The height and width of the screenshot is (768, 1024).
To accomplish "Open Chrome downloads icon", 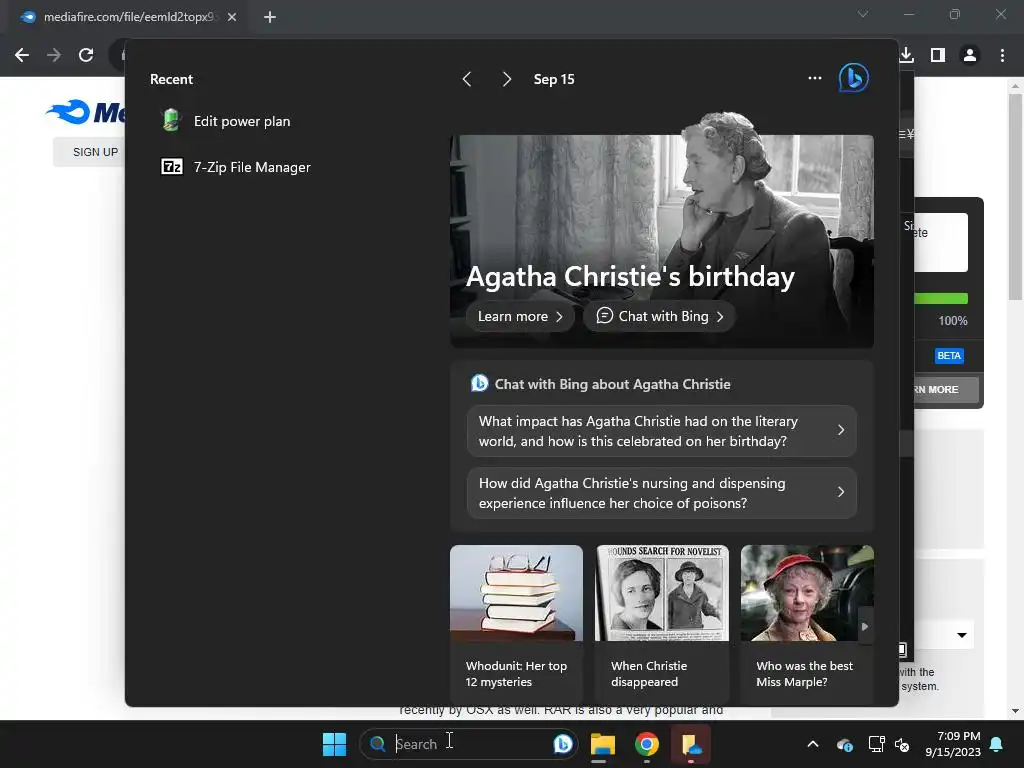I will [906, 55].
